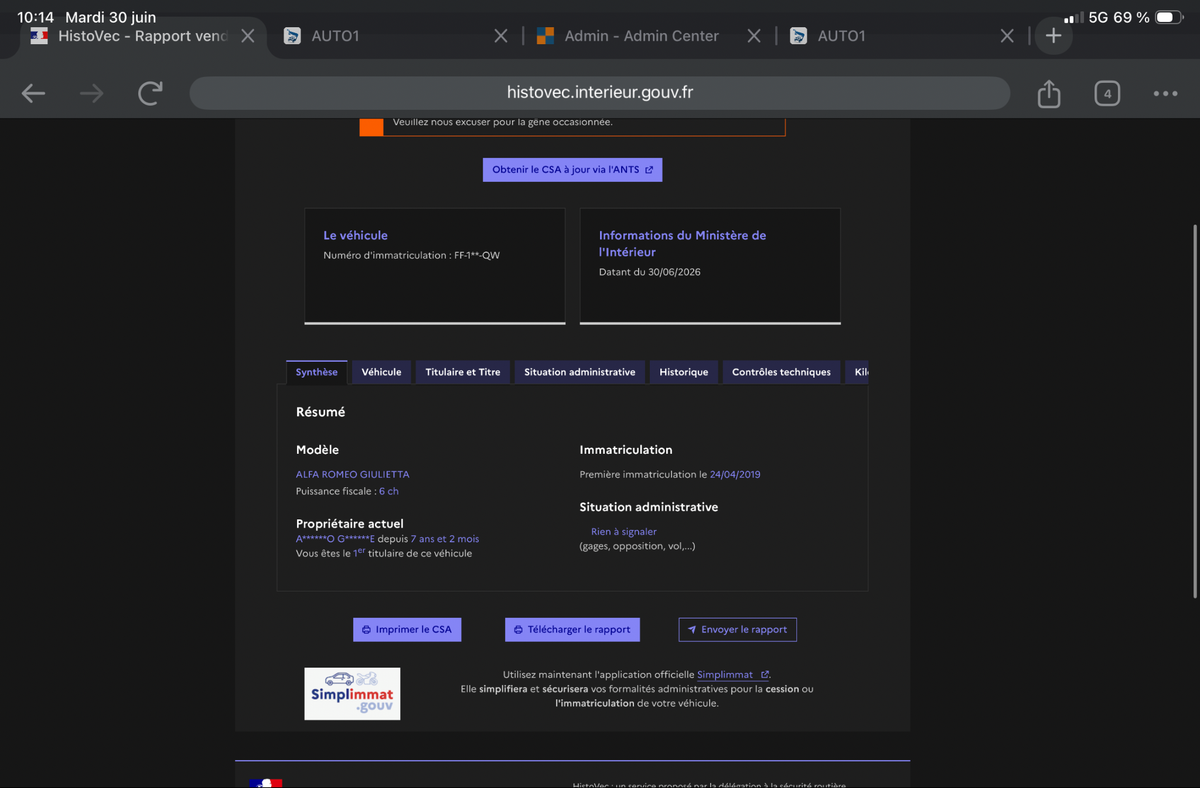1200x788 pixels.
Task: Close the first AUTO1 tab
Action: coord(501,36)
